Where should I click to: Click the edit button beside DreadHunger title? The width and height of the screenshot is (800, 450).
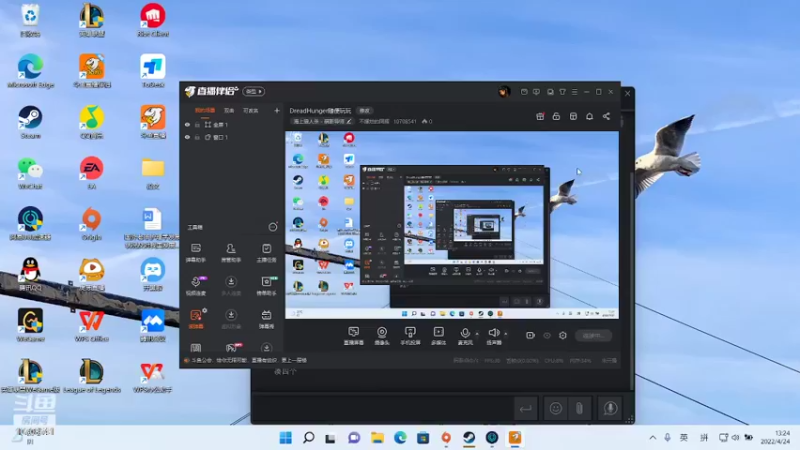pyautogui.click(x=364, y=111)
